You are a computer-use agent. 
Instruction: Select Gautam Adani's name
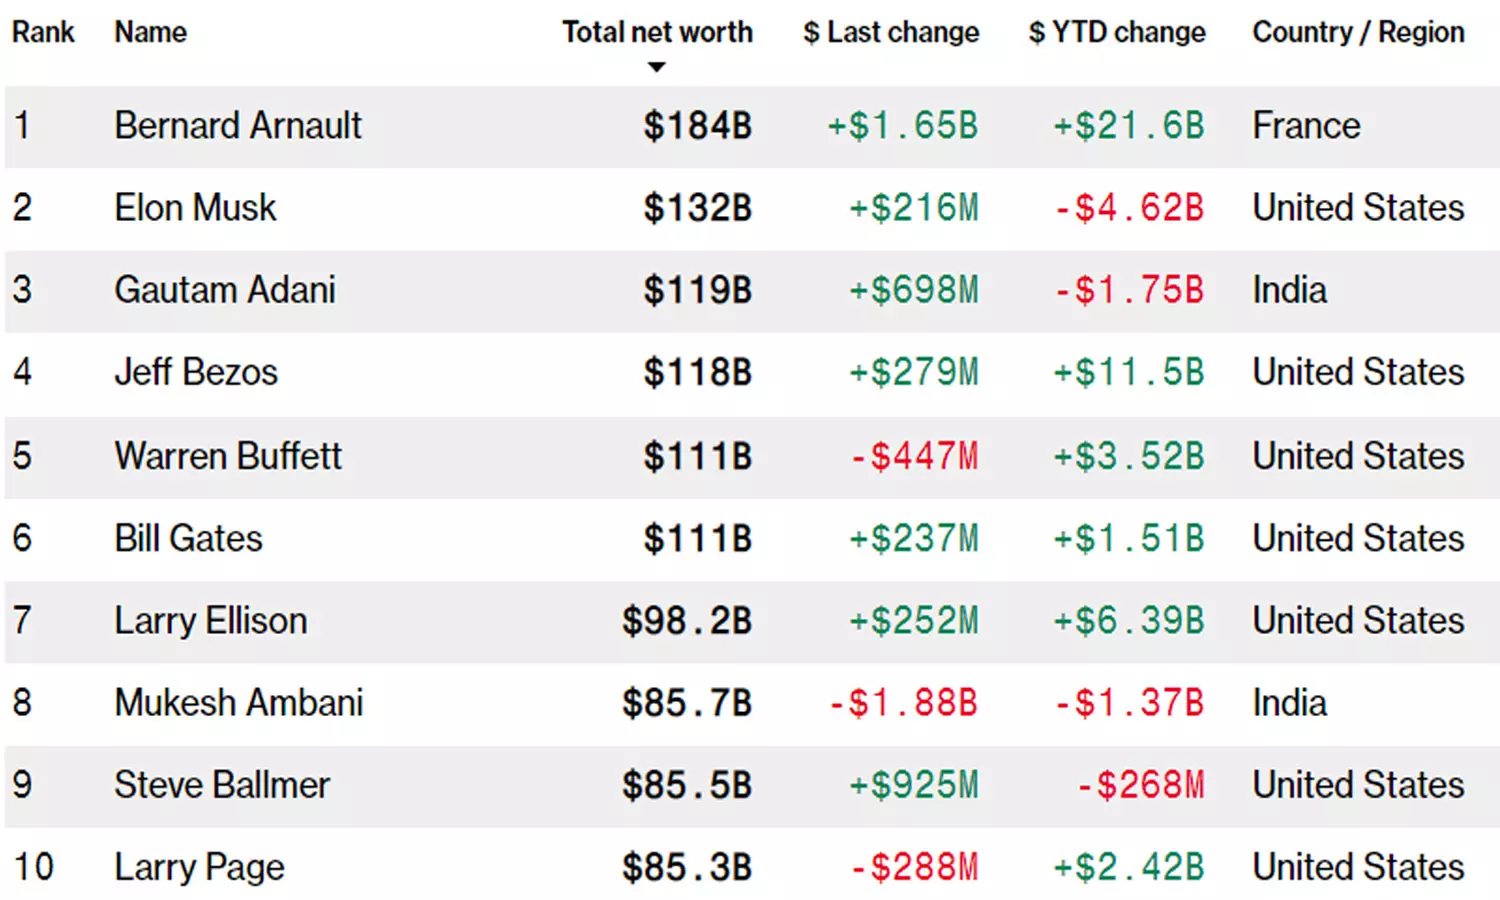(225, 290)
